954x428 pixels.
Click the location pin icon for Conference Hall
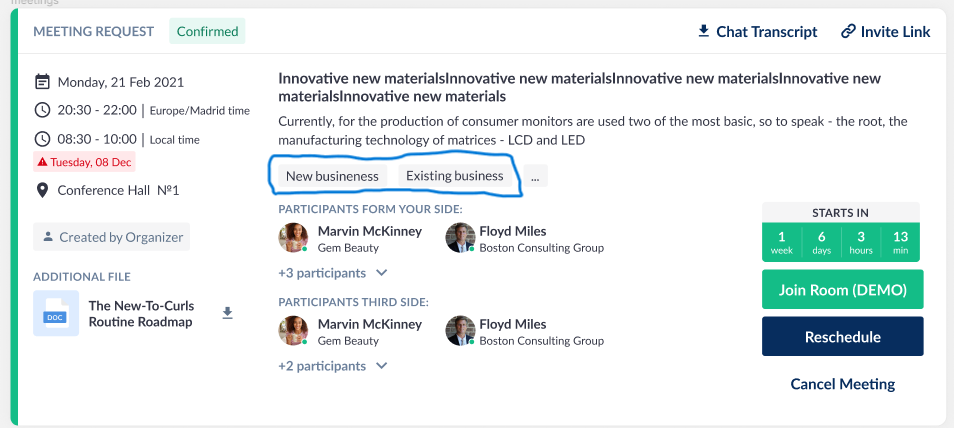(x=42, y=191)
